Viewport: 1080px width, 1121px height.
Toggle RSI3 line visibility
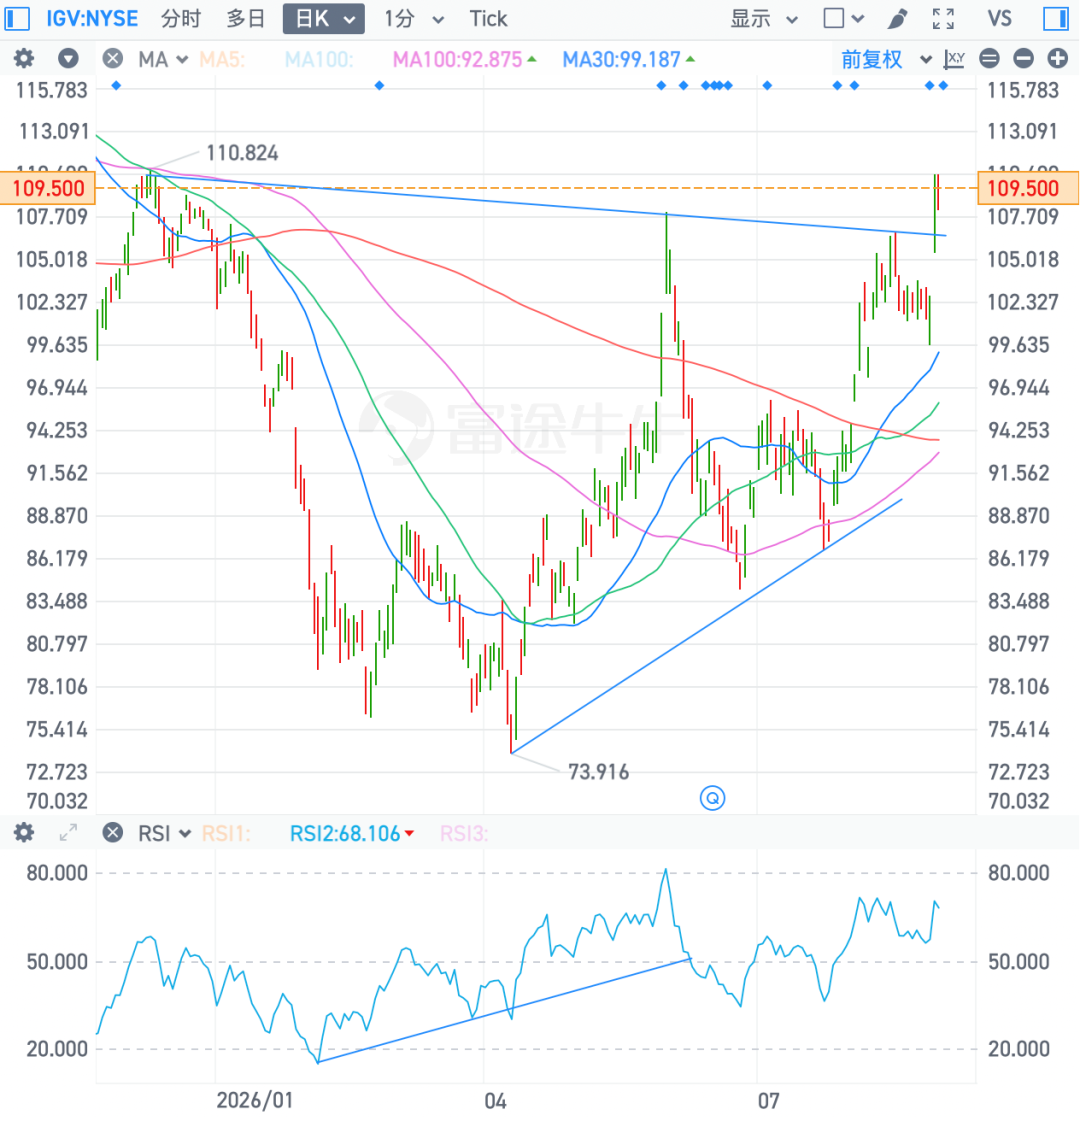[464, 834]
